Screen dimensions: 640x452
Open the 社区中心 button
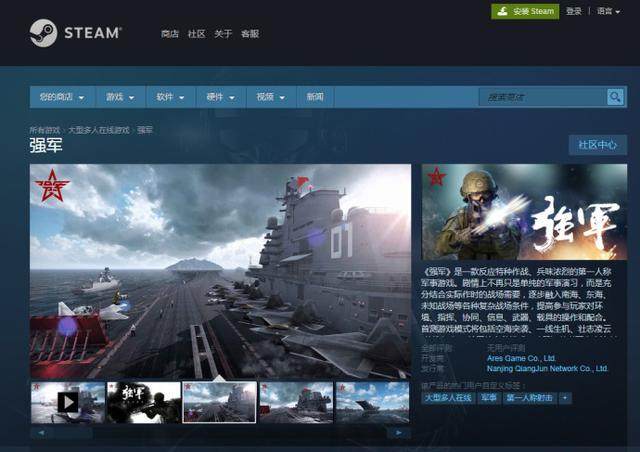tap(598, 145)
